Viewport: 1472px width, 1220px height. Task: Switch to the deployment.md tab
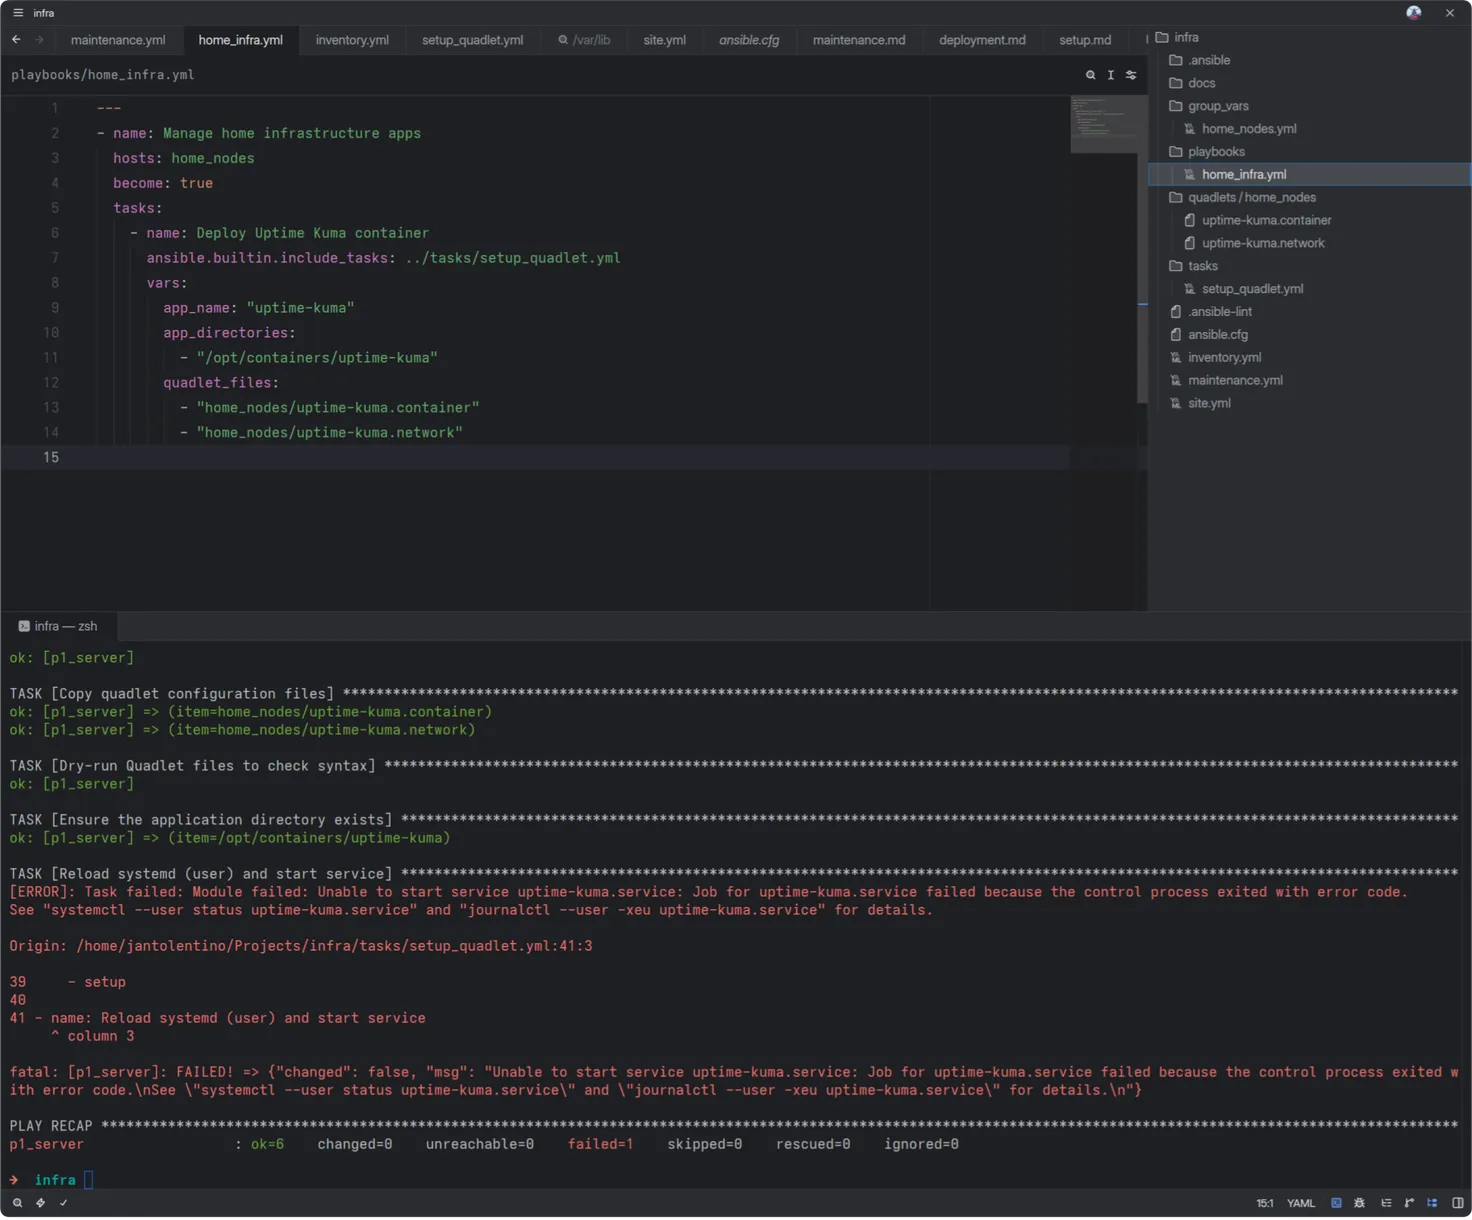(x=982, y=40)
